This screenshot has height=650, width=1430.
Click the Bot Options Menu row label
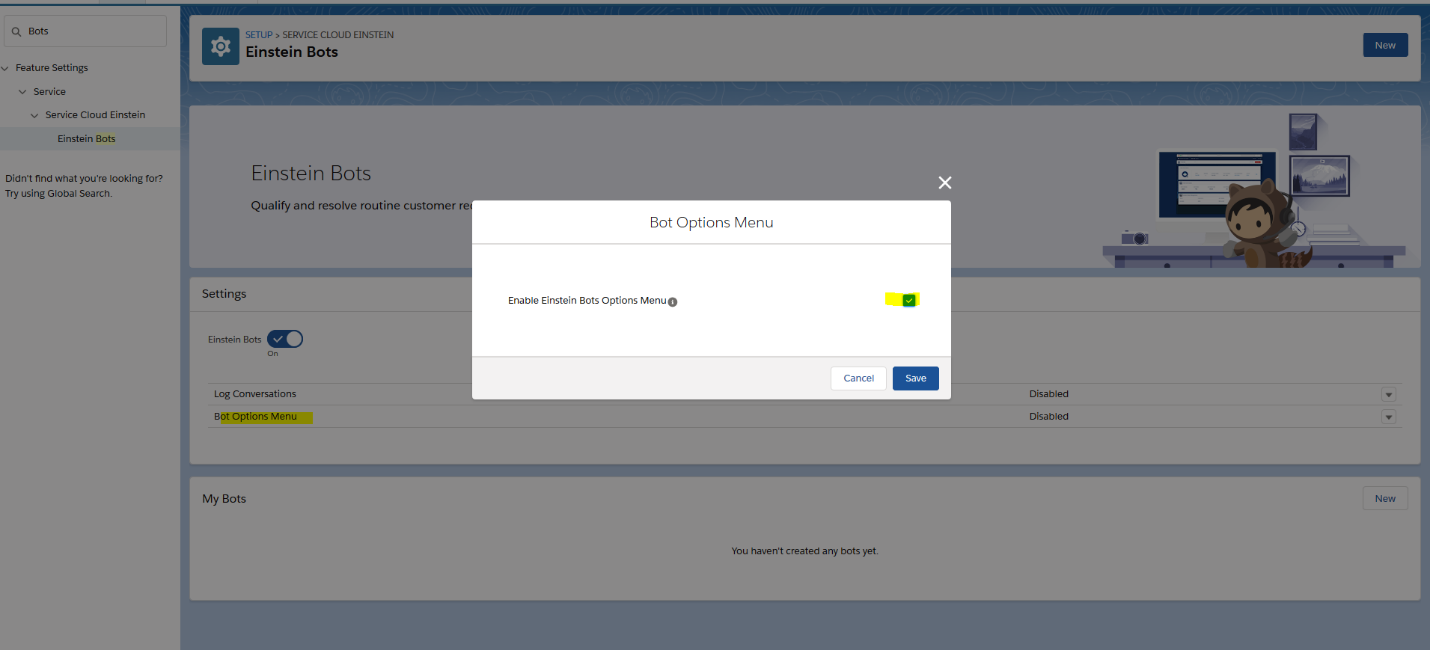coord(255,417)
